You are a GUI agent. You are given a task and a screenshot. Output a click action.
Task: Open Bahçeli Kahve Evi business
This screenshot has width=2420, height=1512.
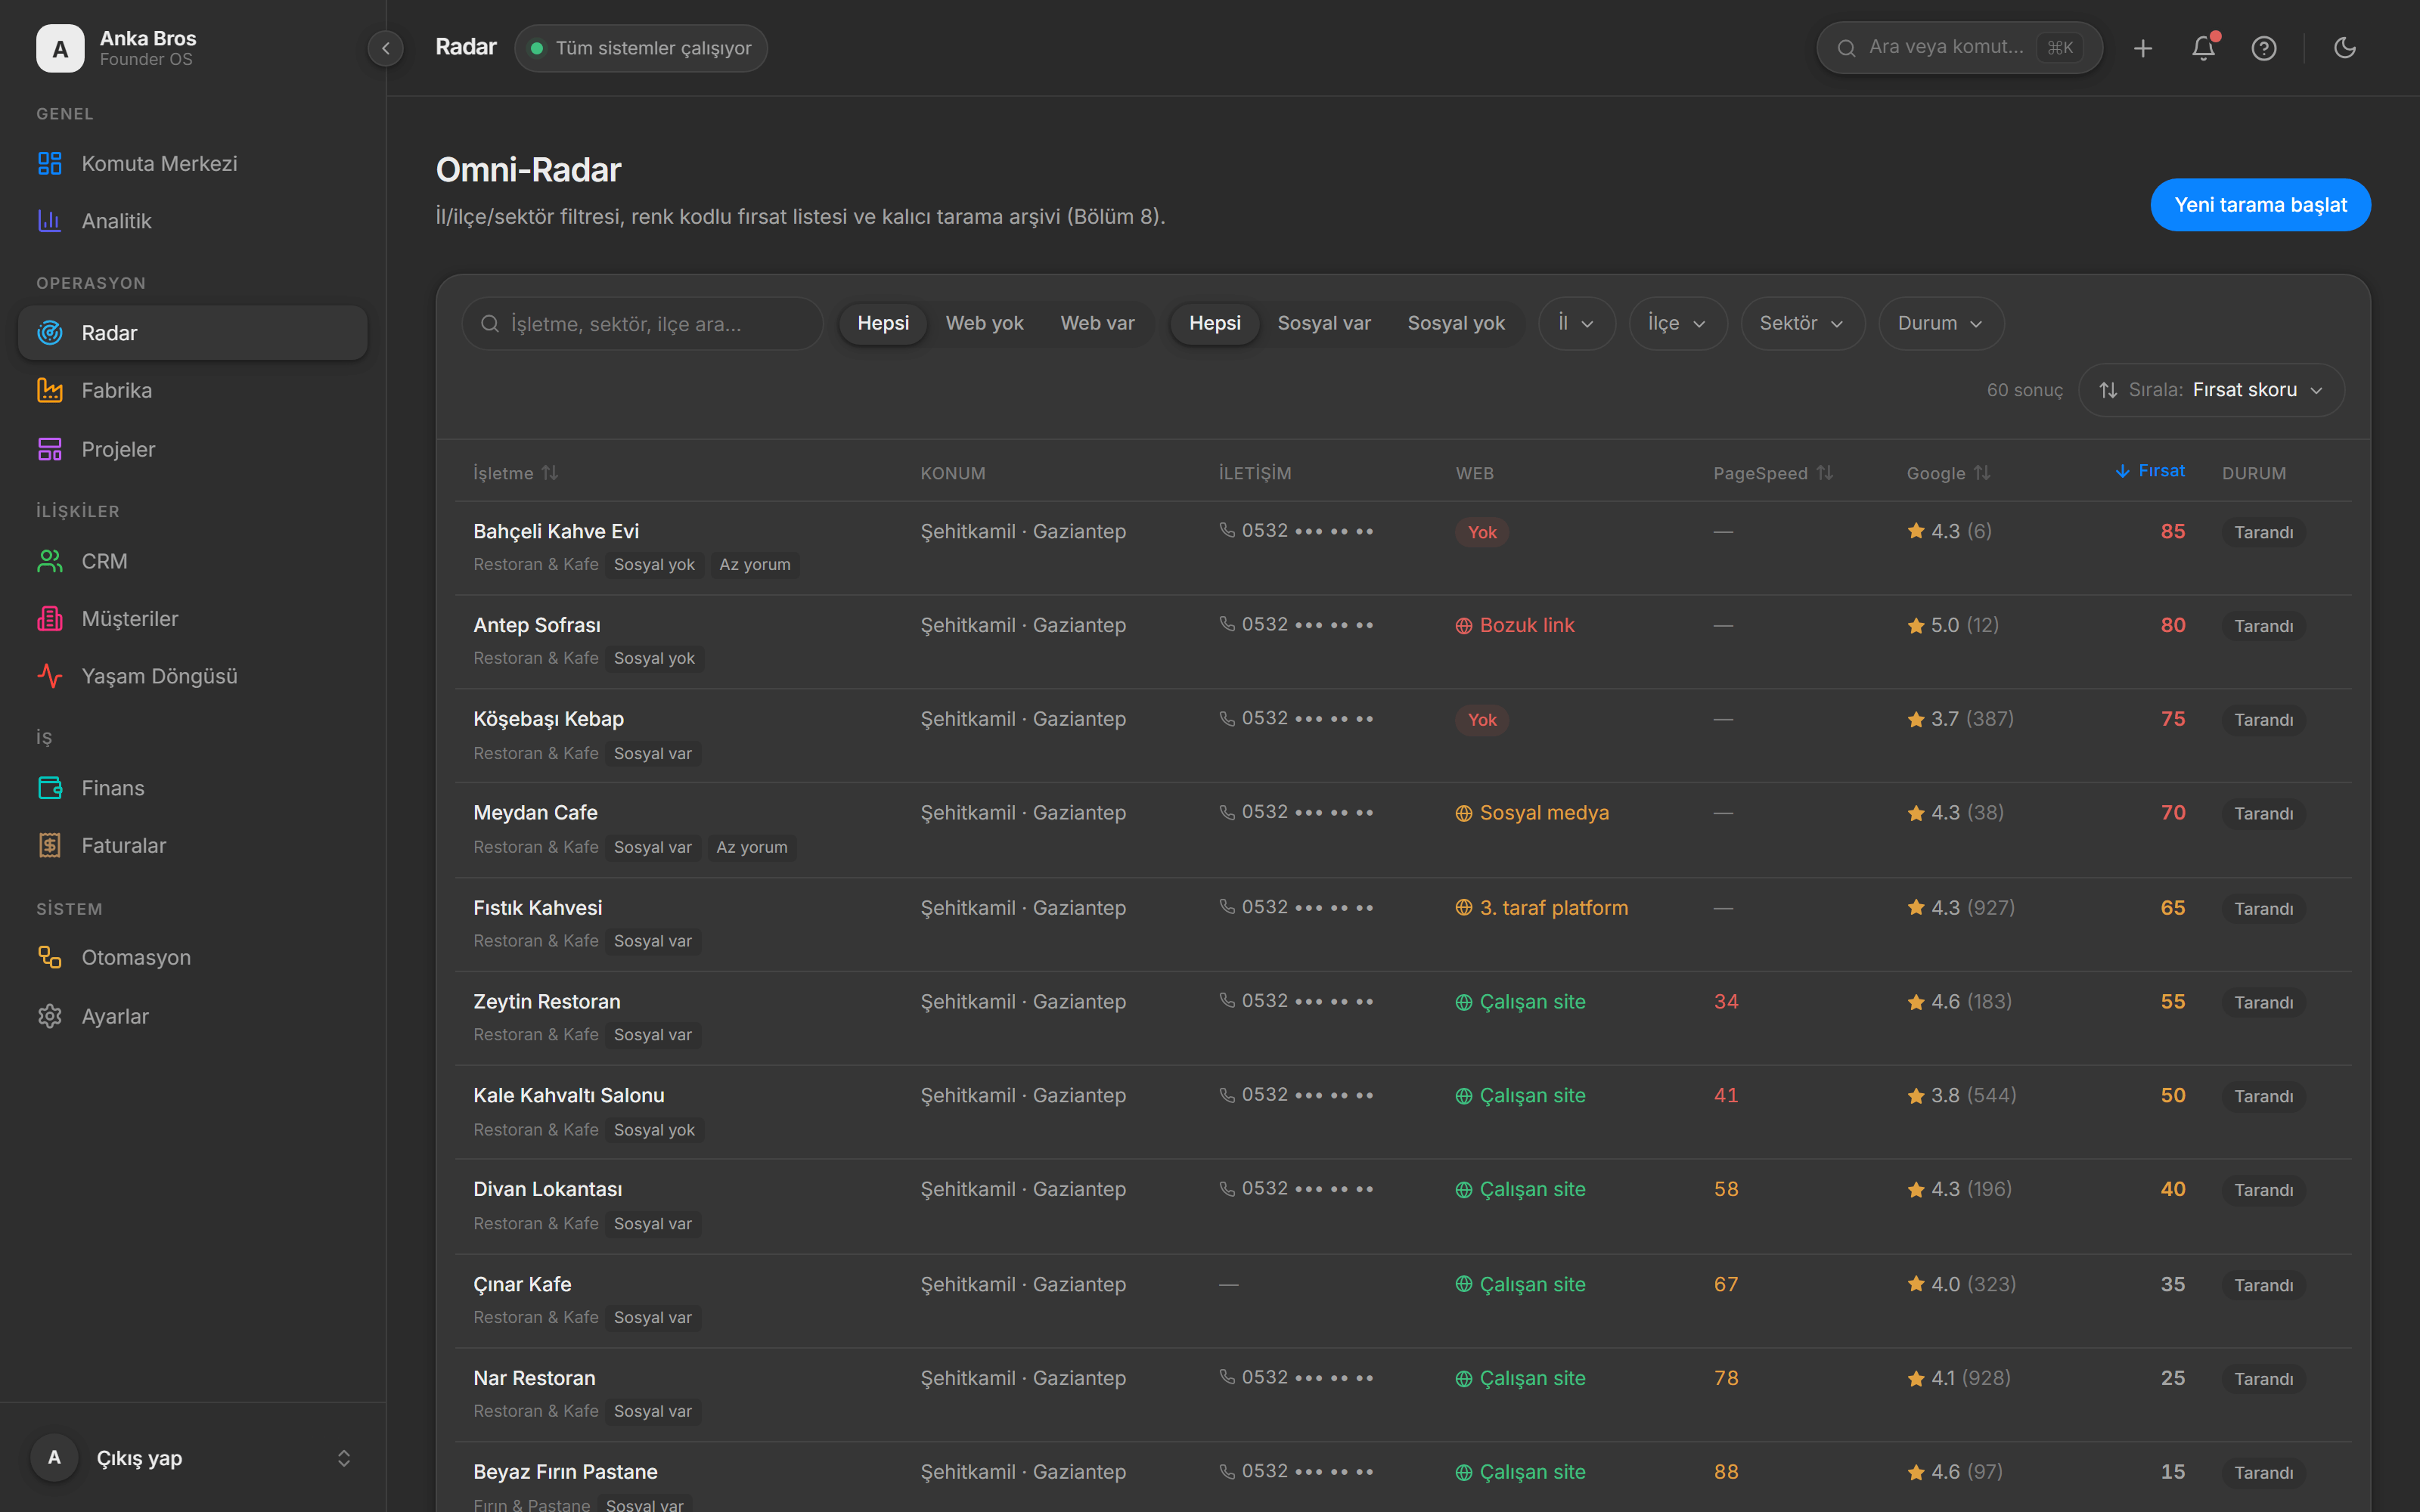click(556, 531)
